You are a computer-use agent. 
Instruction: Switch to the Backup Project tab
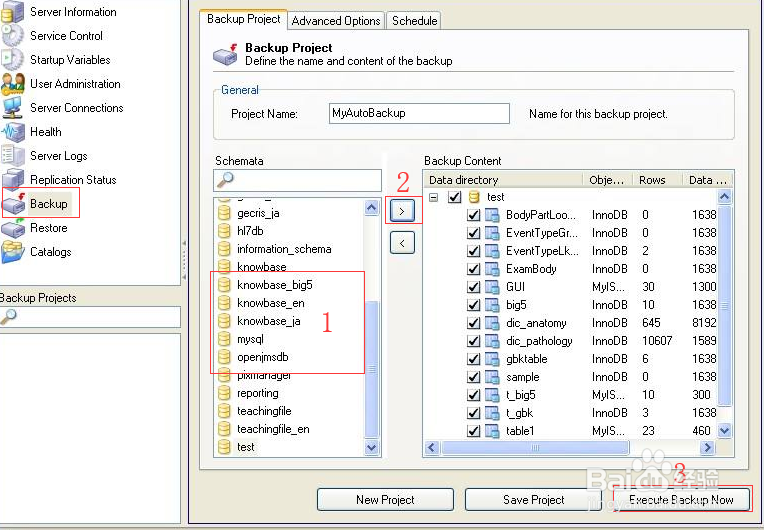244,19
